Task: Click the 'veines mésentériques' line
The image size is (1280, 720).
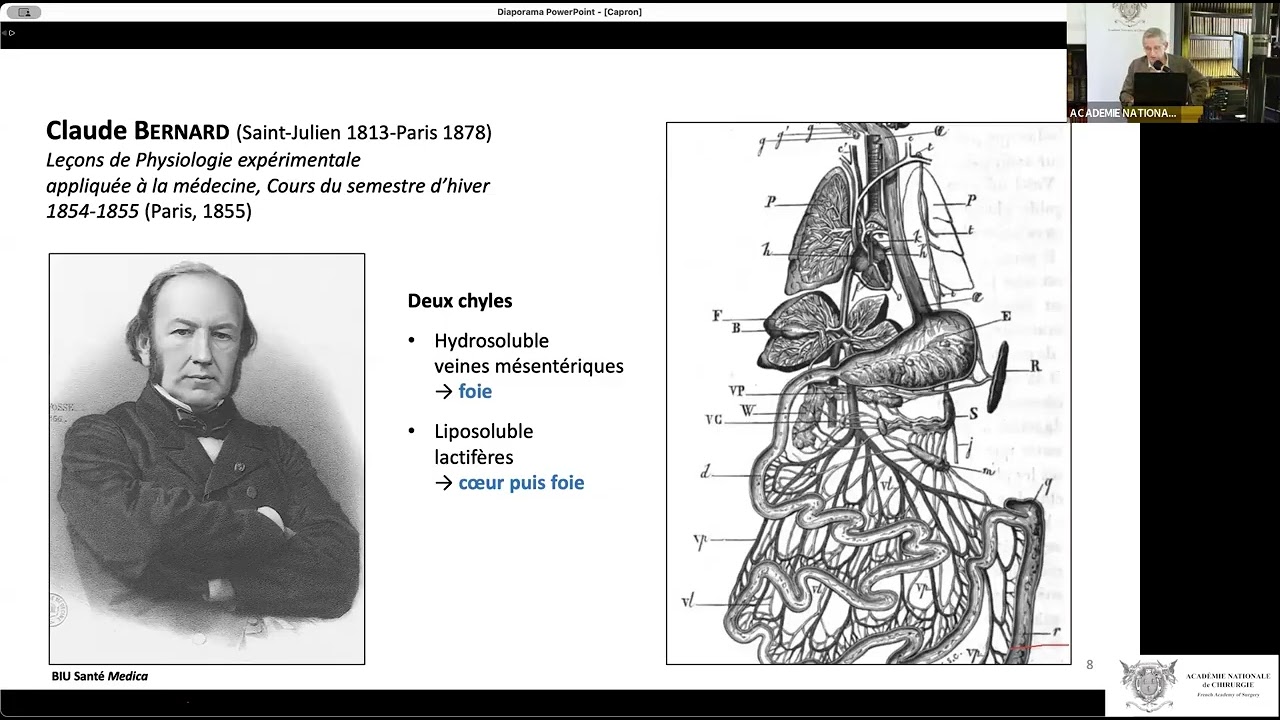Action: pos(529,366)
